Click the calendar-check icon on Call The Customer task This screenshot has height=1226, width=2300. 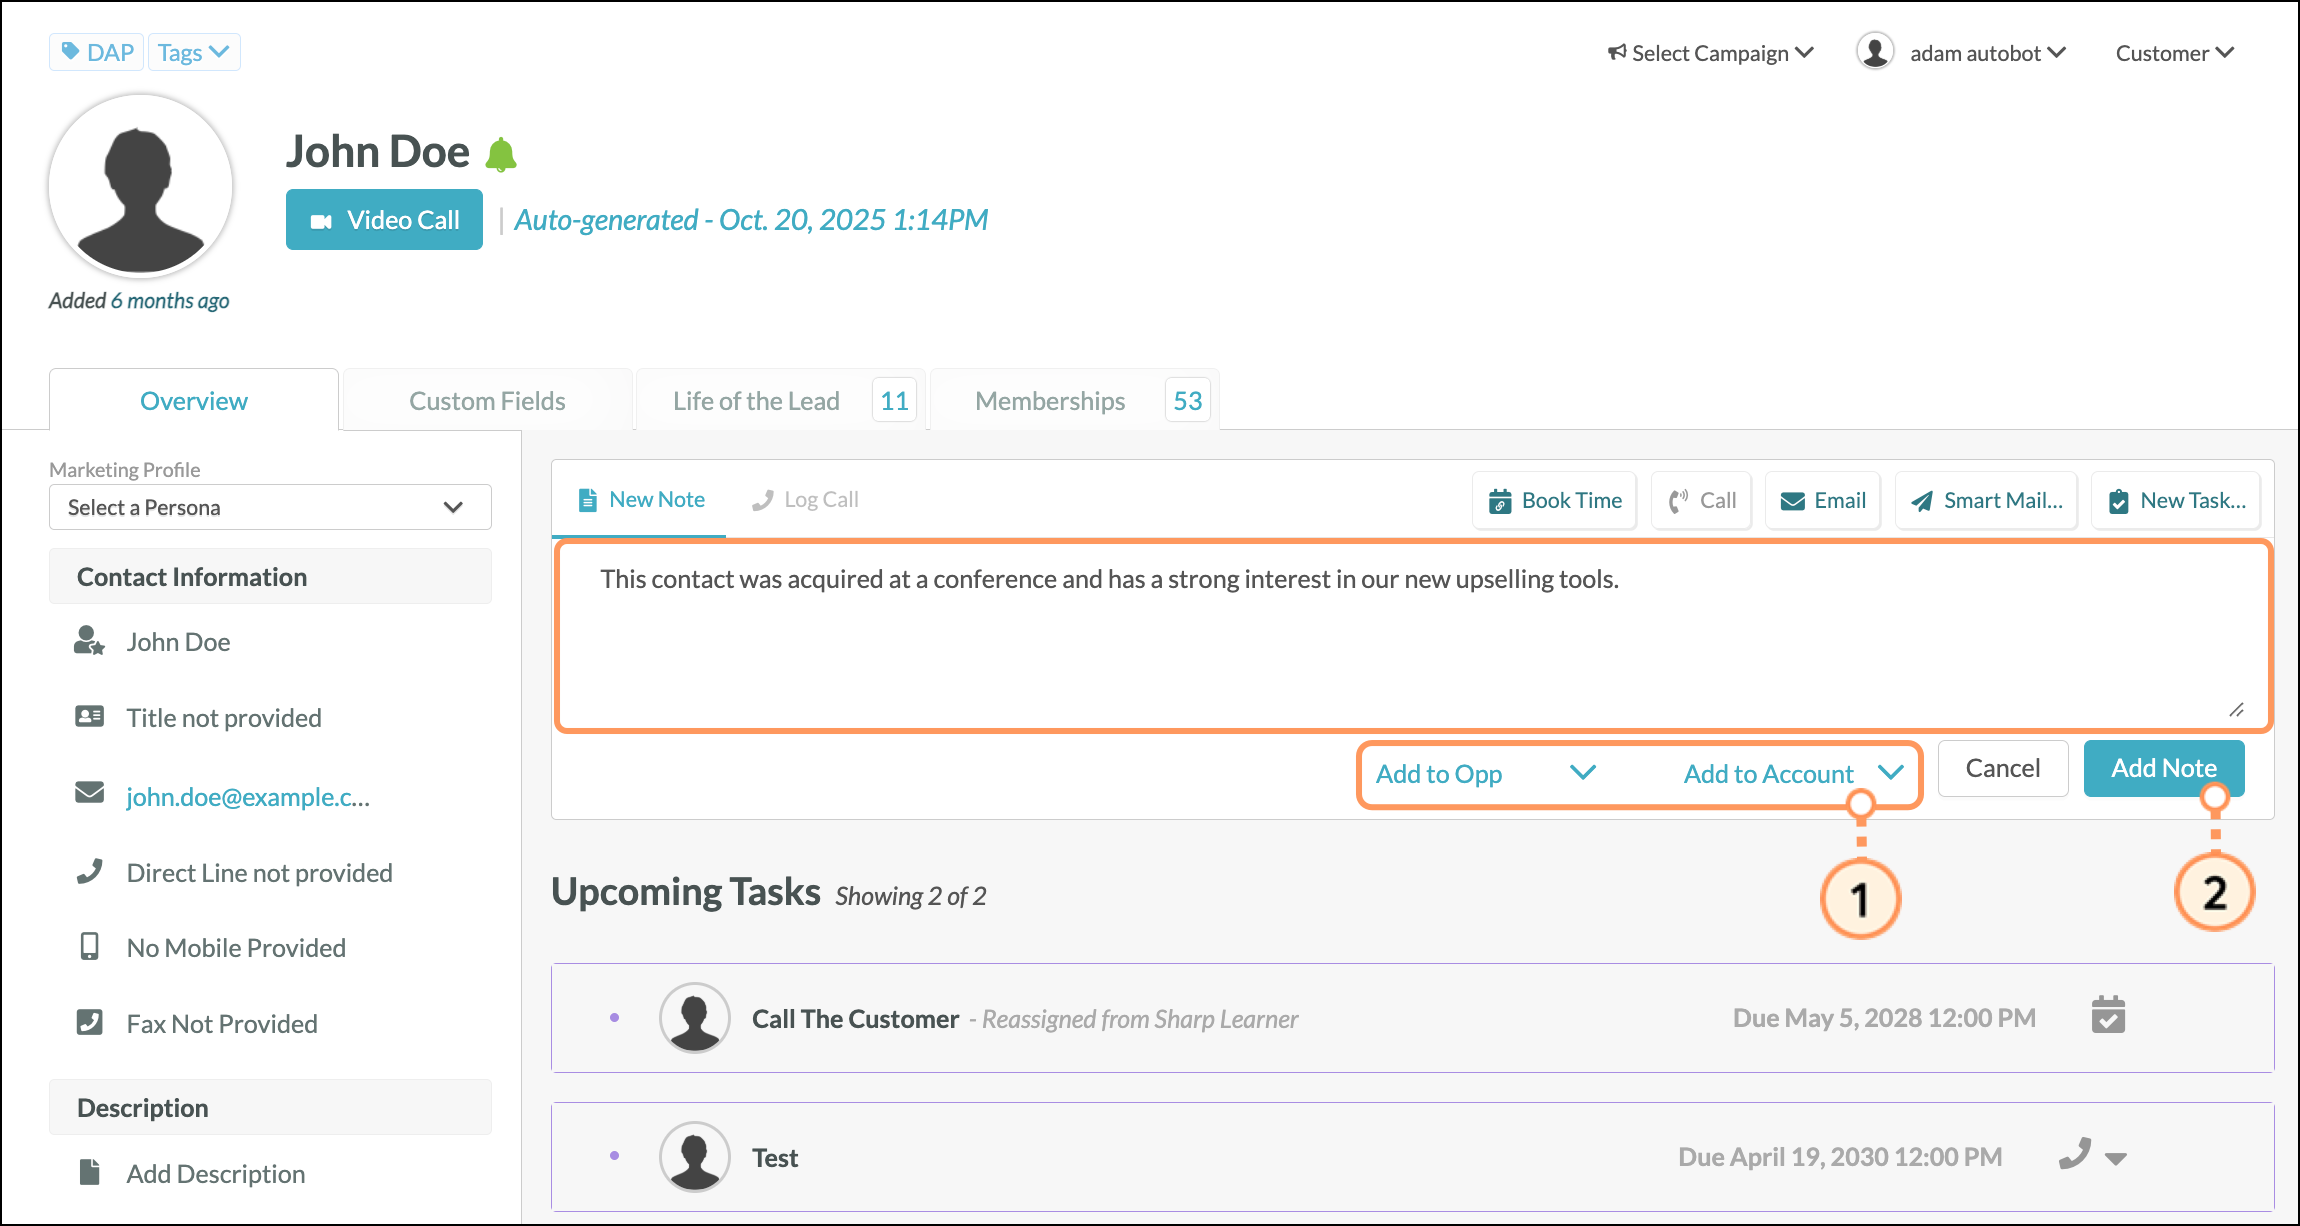(x=2108, y=1016)
